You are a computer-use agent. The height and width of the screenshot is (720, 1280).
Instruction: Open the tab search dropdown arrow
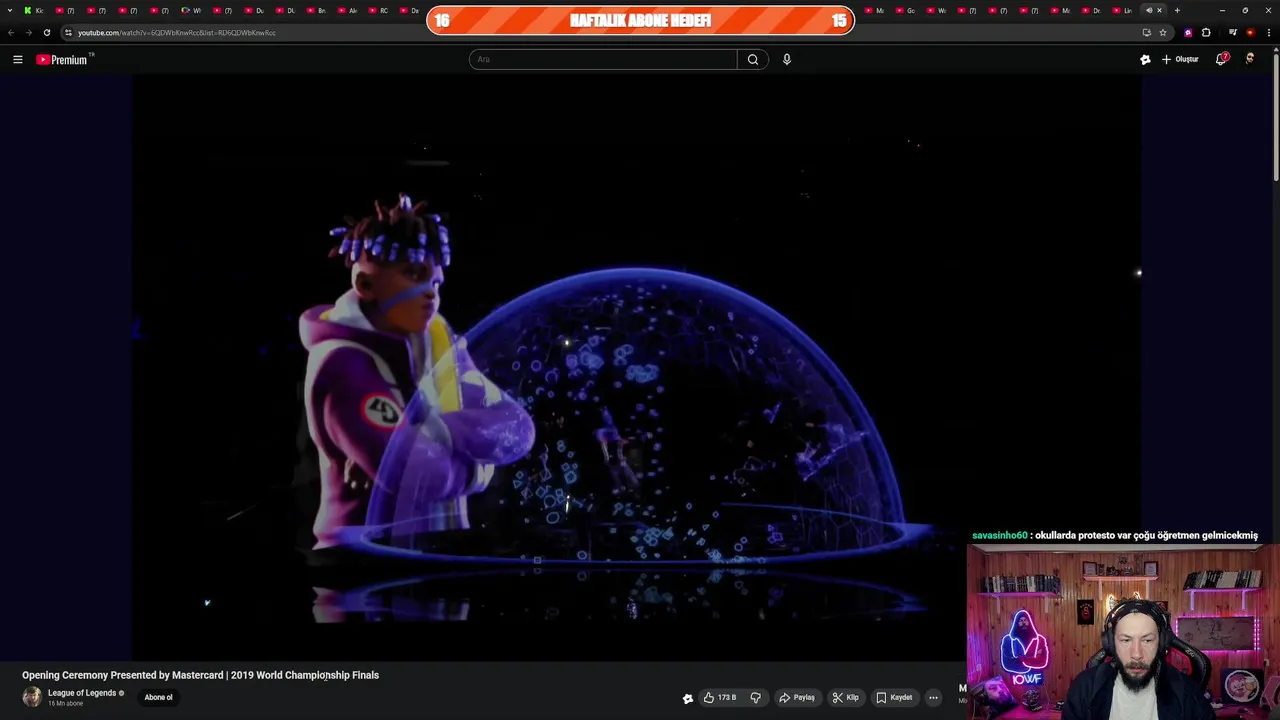tap(10, 10)
